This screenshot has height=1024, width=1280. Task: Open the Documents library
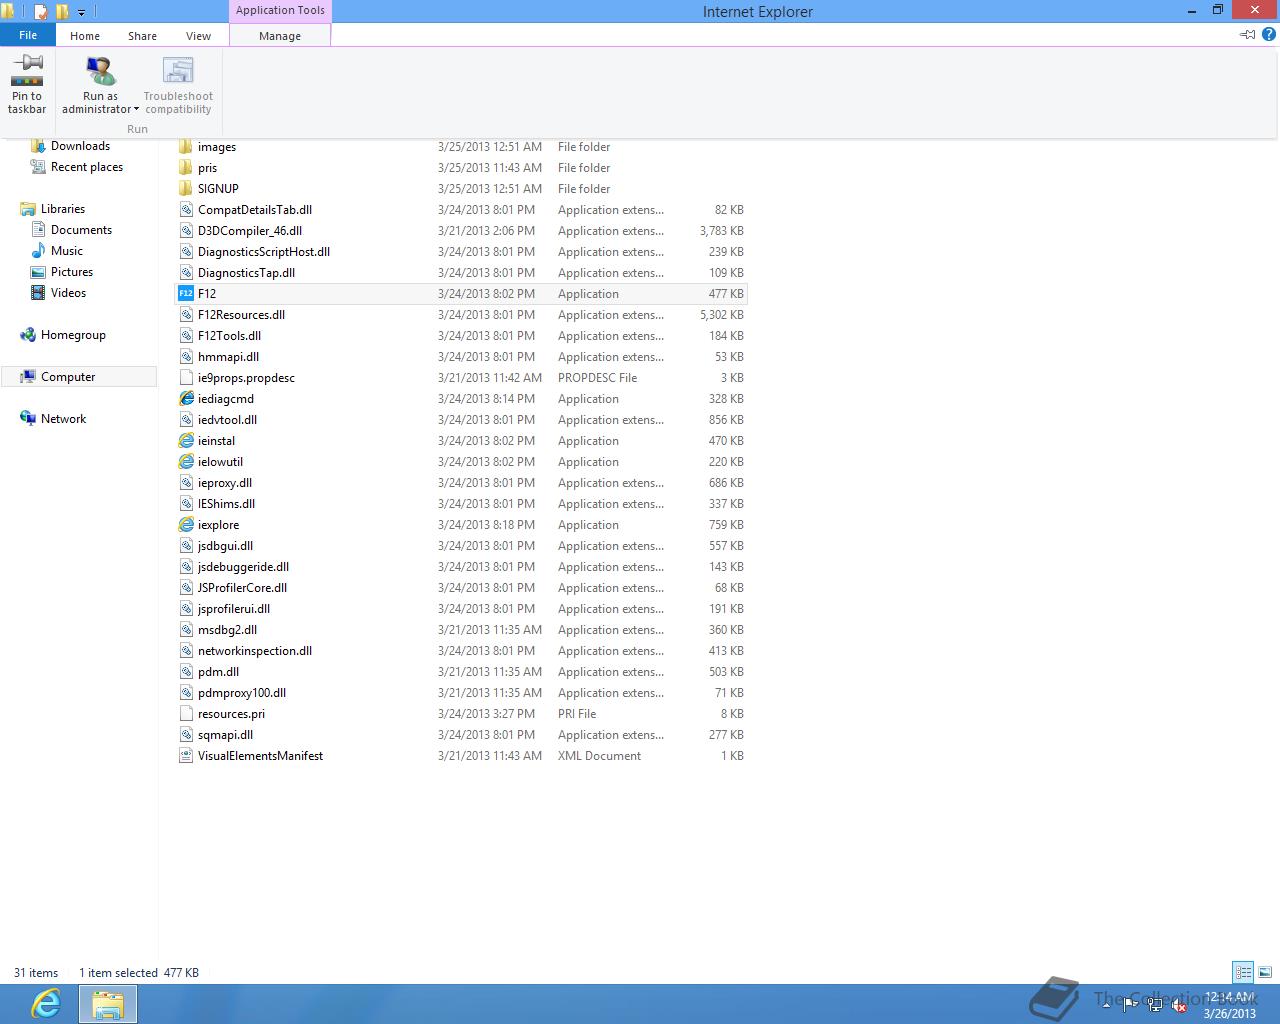[x=81, y=230]
